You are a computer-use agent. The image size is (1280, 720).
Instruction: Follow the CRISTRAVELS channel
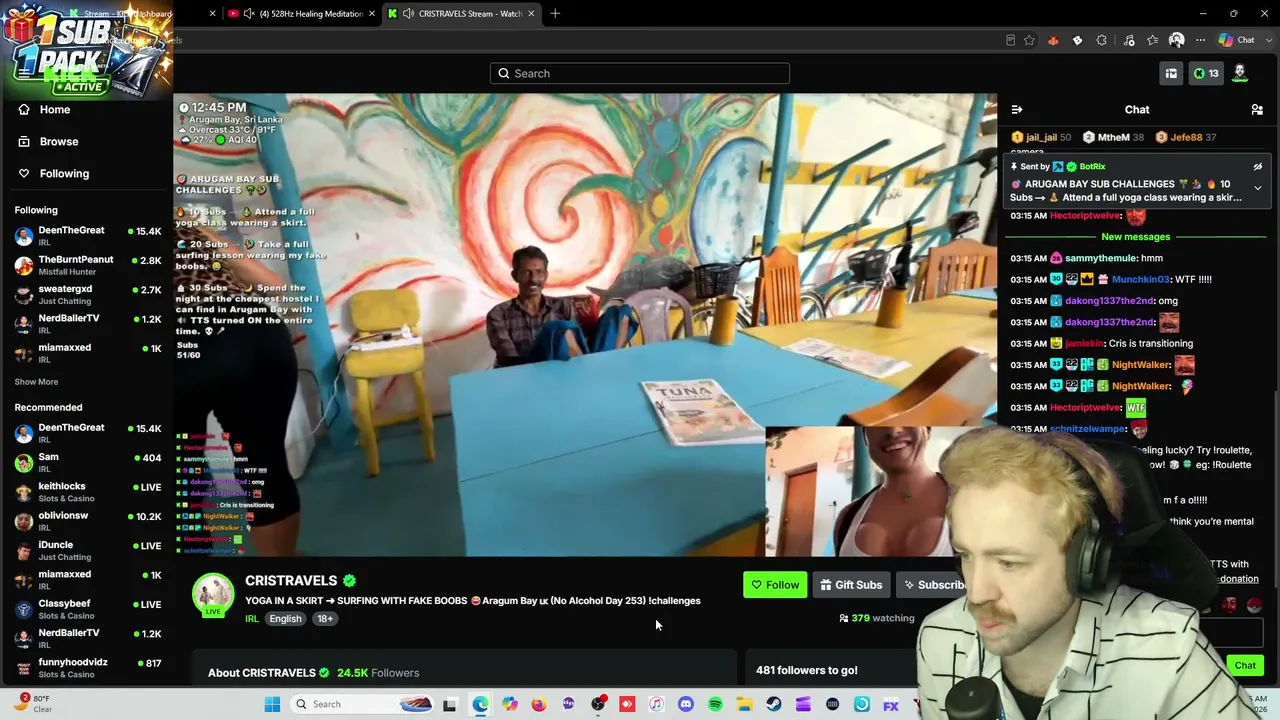click(775, 585)
